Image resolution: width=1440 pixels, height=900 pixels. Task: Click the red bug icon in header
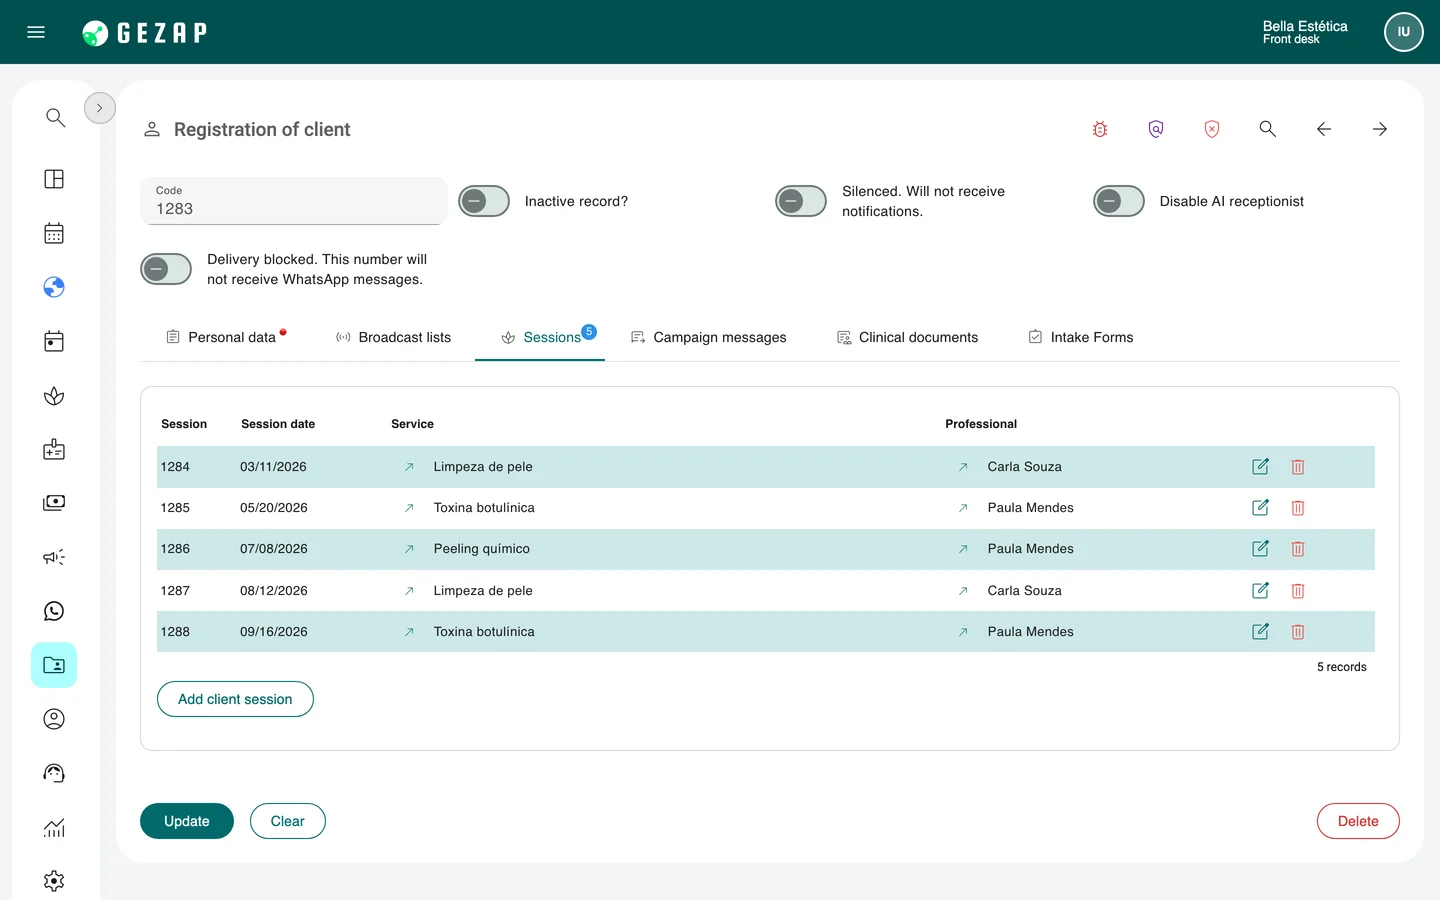1100,129
